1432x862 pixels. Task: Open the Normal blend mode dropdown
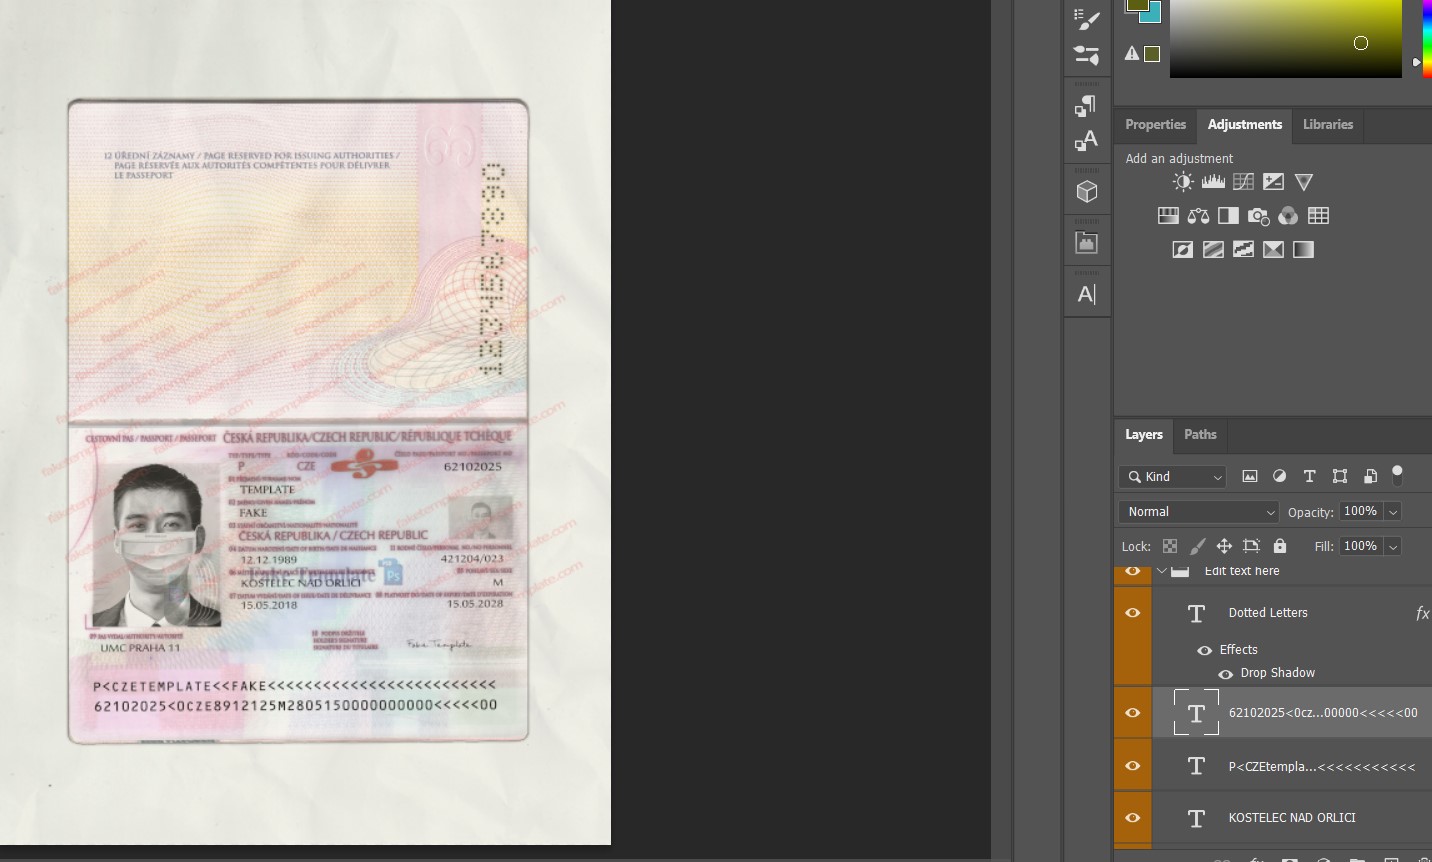pyautogui.click(x=1197, y=511)
